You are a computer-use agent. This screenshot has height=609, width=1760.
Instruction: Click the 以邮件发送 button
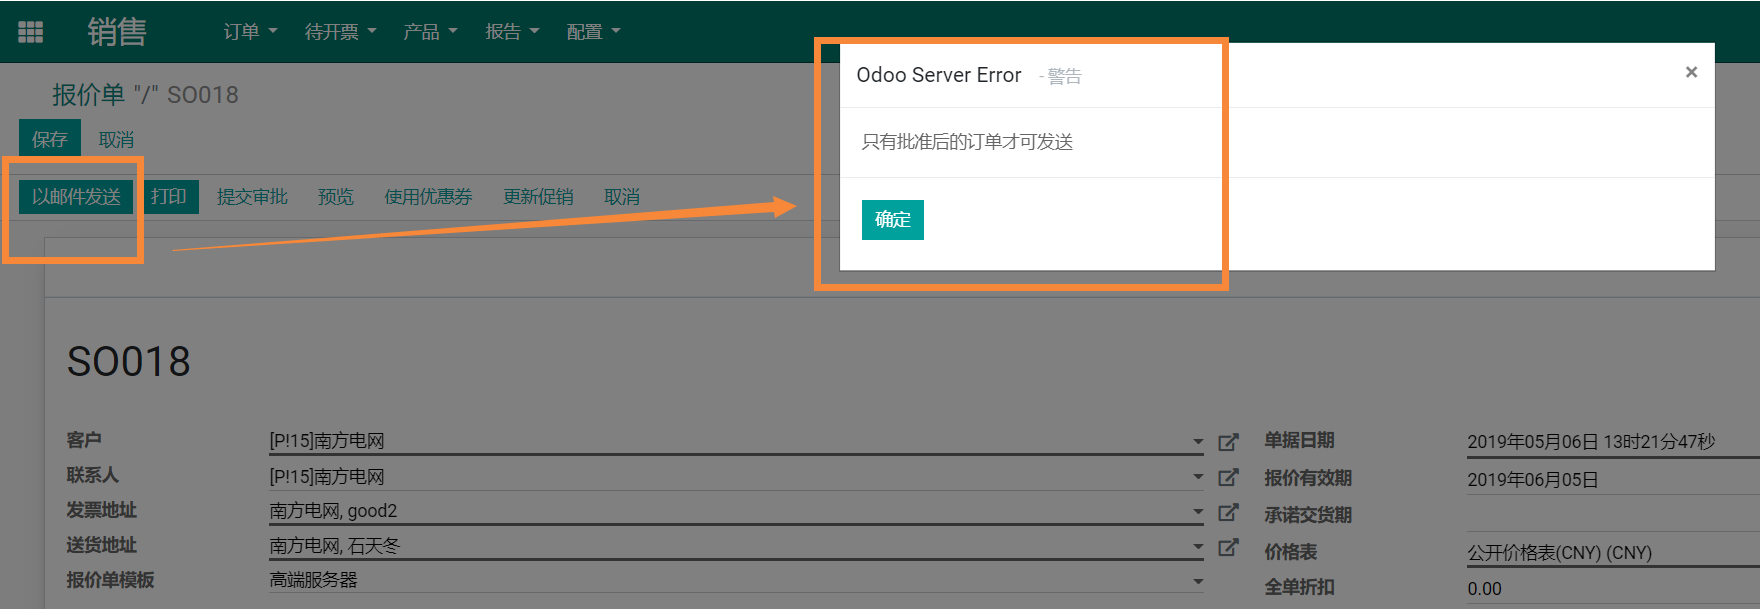coord(76,197)
